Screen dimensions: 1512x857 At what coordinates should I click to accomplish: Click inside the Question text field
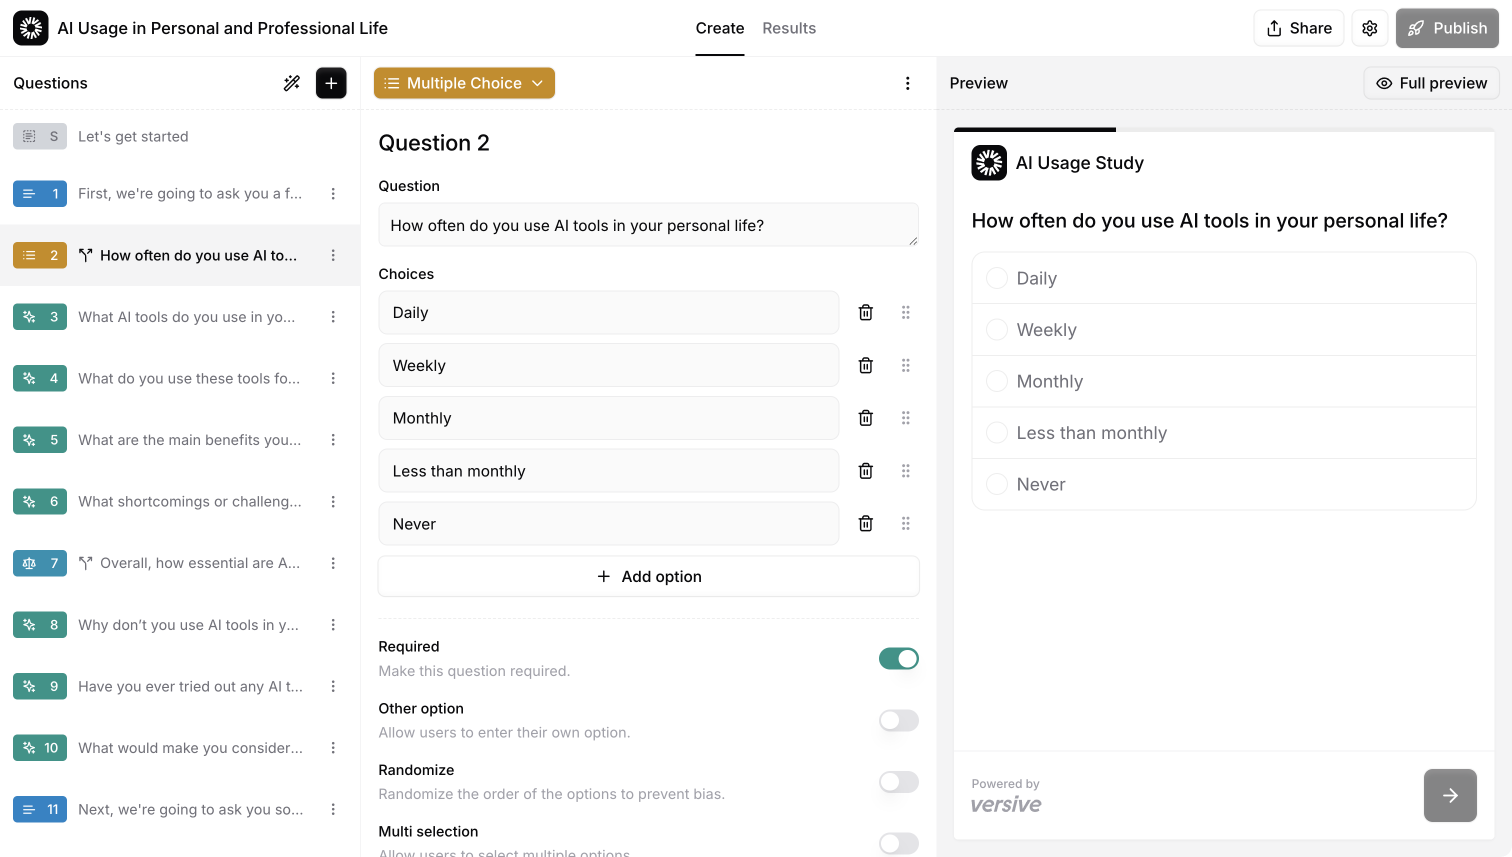(648, 224)
